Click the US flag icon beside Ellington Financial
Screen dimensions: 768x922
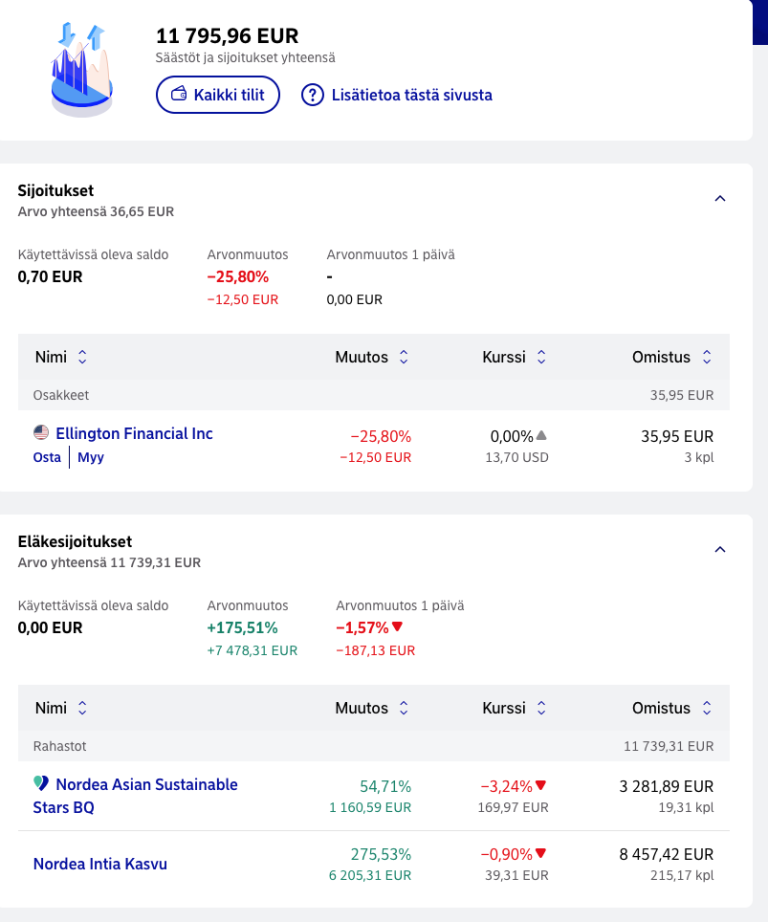coord(41,433)
